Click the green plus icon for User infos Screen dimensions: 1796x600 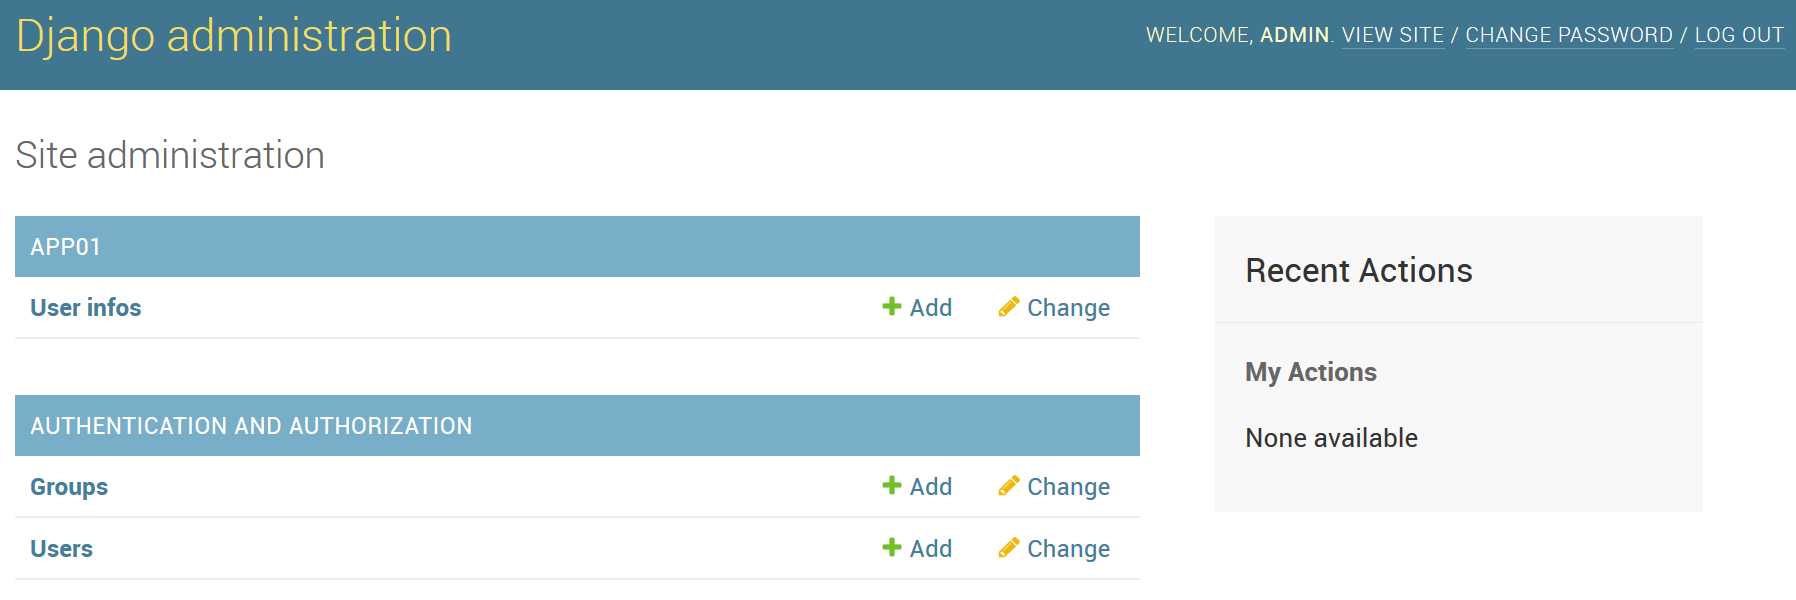892,306
